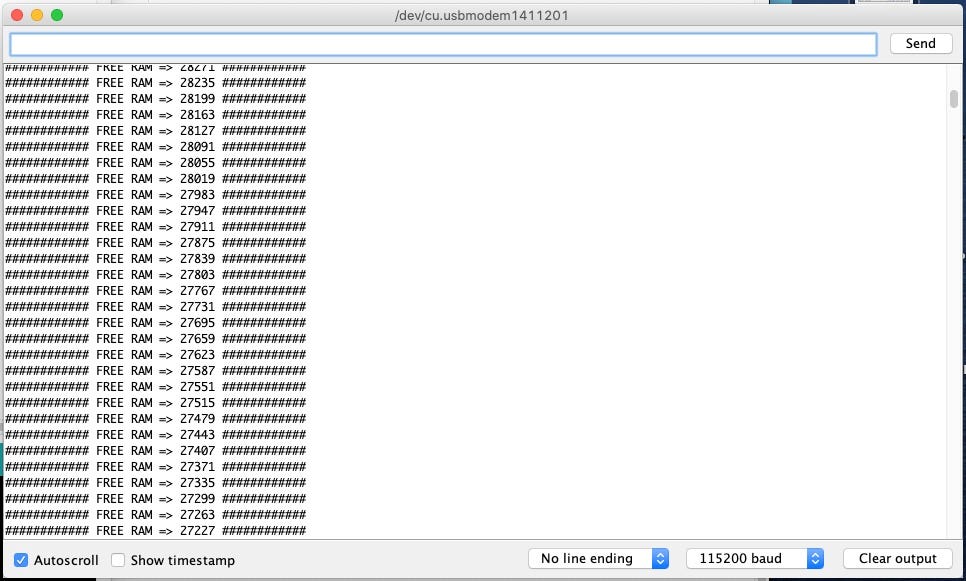Click the line with FREE RAM 27695
Screen dimensions: 966x581
[x=155, y=323]
